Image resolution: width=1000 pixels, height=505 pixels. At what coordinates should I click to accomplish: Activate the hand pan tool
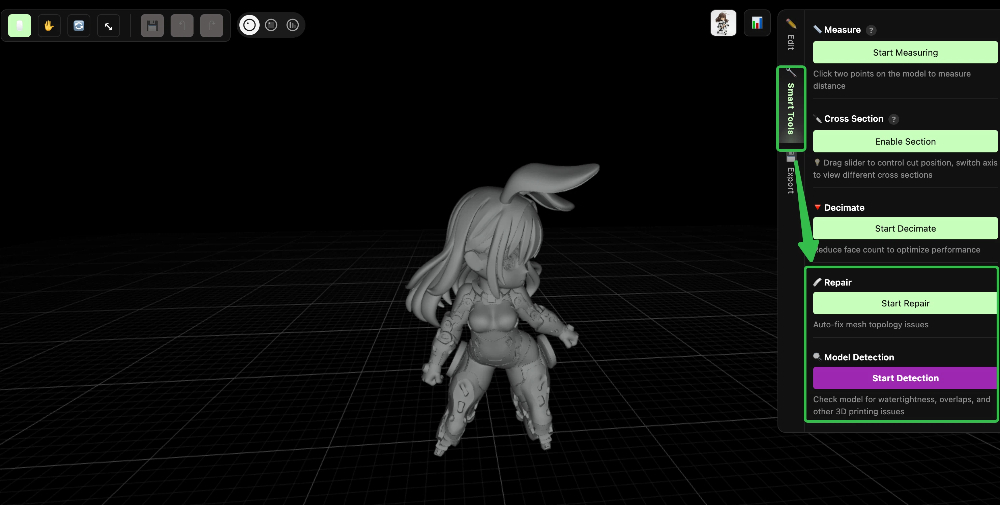[x=48, y=26]
